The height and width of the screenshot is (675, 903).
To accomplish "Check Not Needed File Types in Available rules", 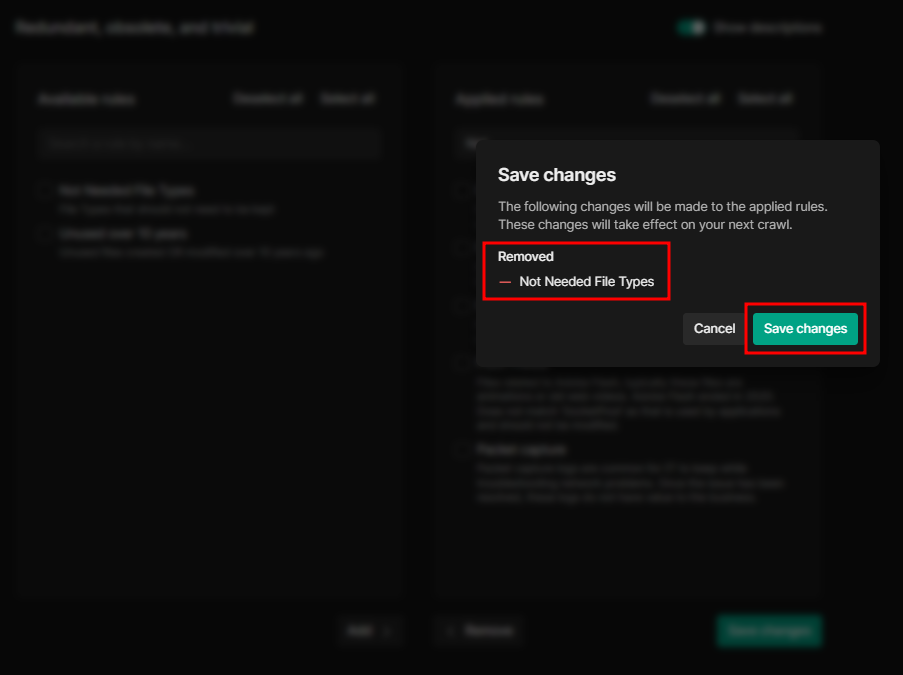I will [45, 191].
